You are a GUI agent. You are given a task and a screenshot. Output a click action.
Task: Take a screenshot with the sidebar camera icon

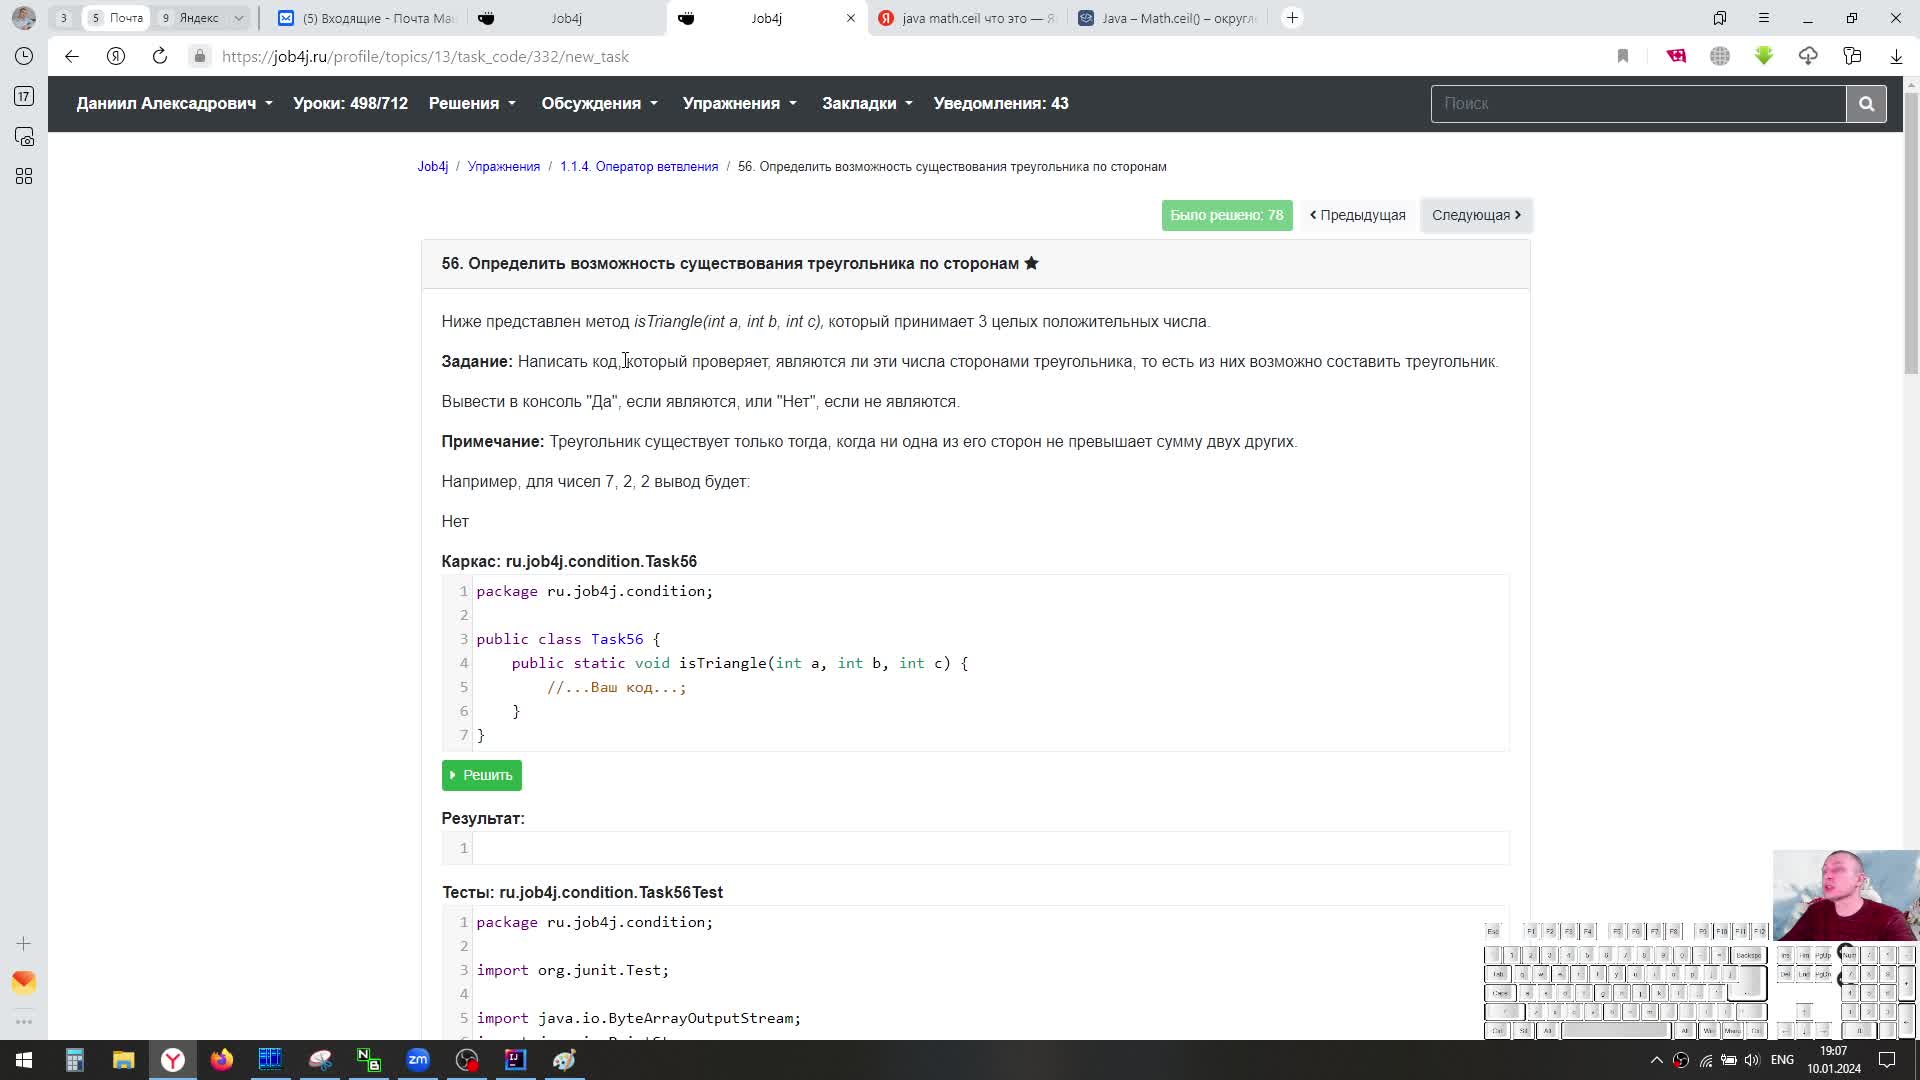point(24,137)
